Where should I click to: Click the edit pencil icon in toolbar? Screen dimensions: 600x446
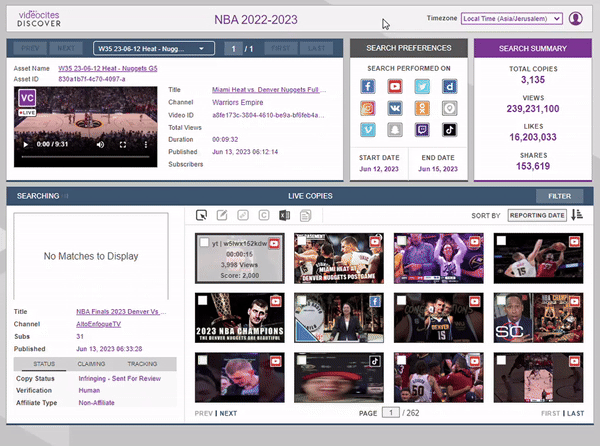(x=222, y=215)
